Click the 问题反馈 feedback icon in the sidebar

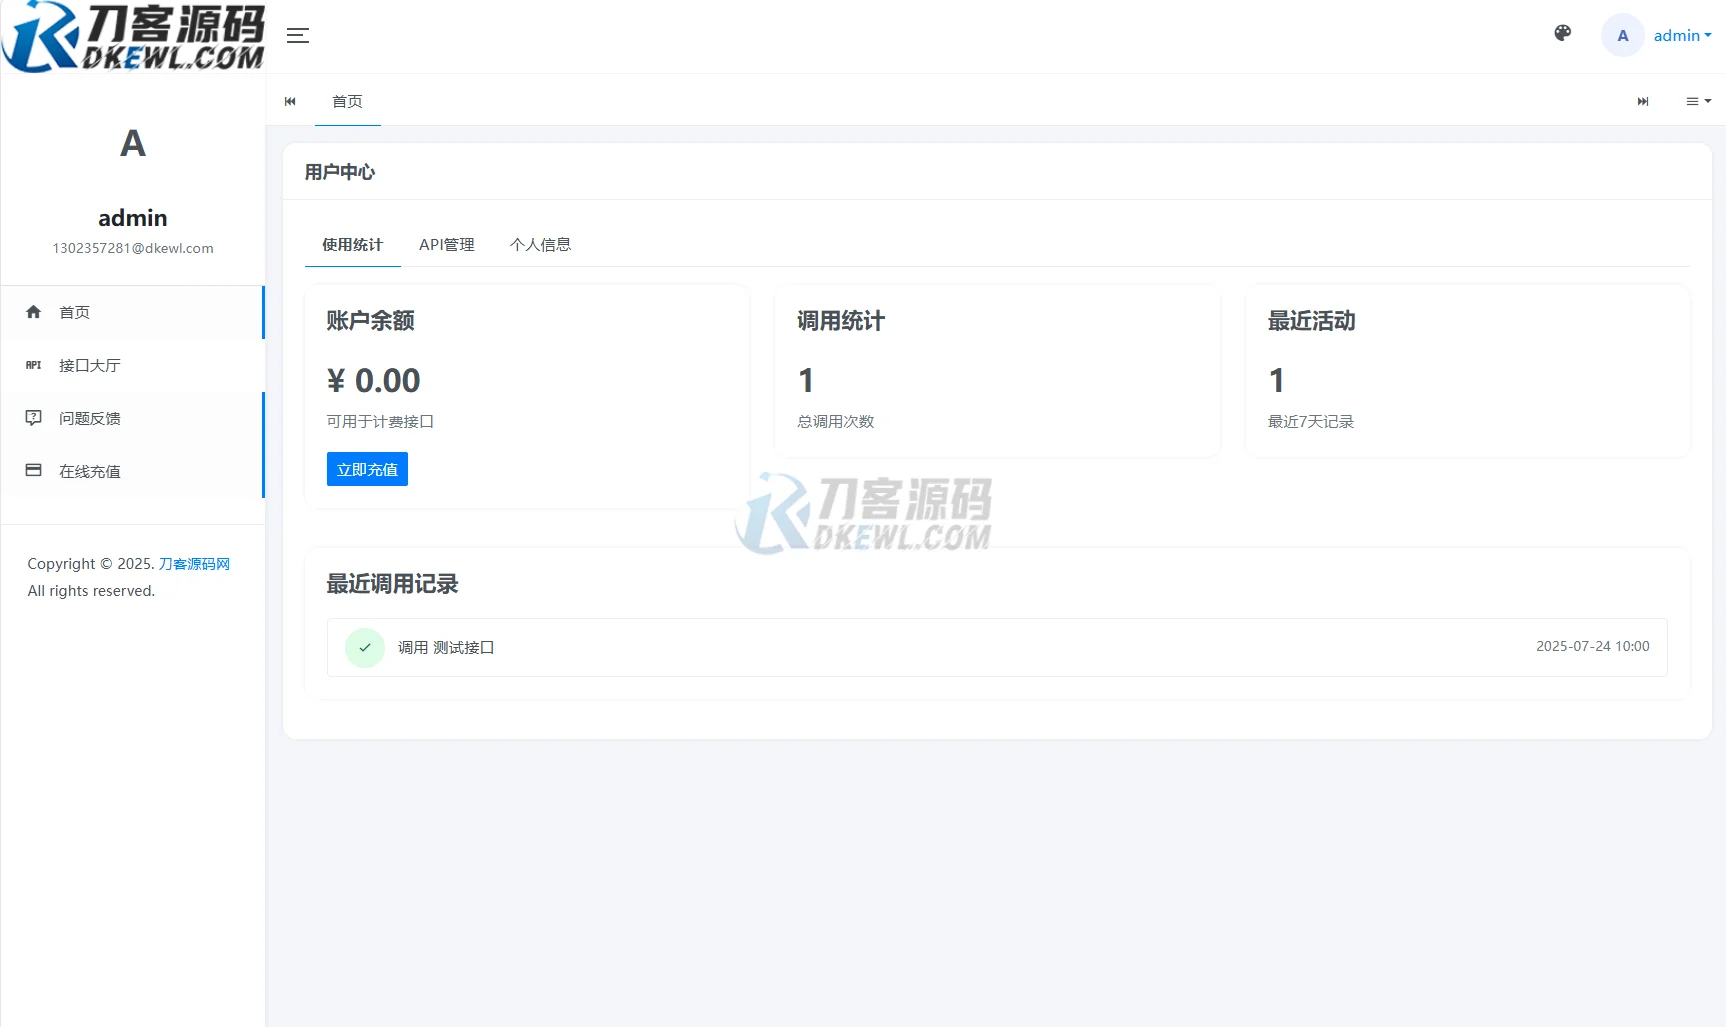[33, 418]
